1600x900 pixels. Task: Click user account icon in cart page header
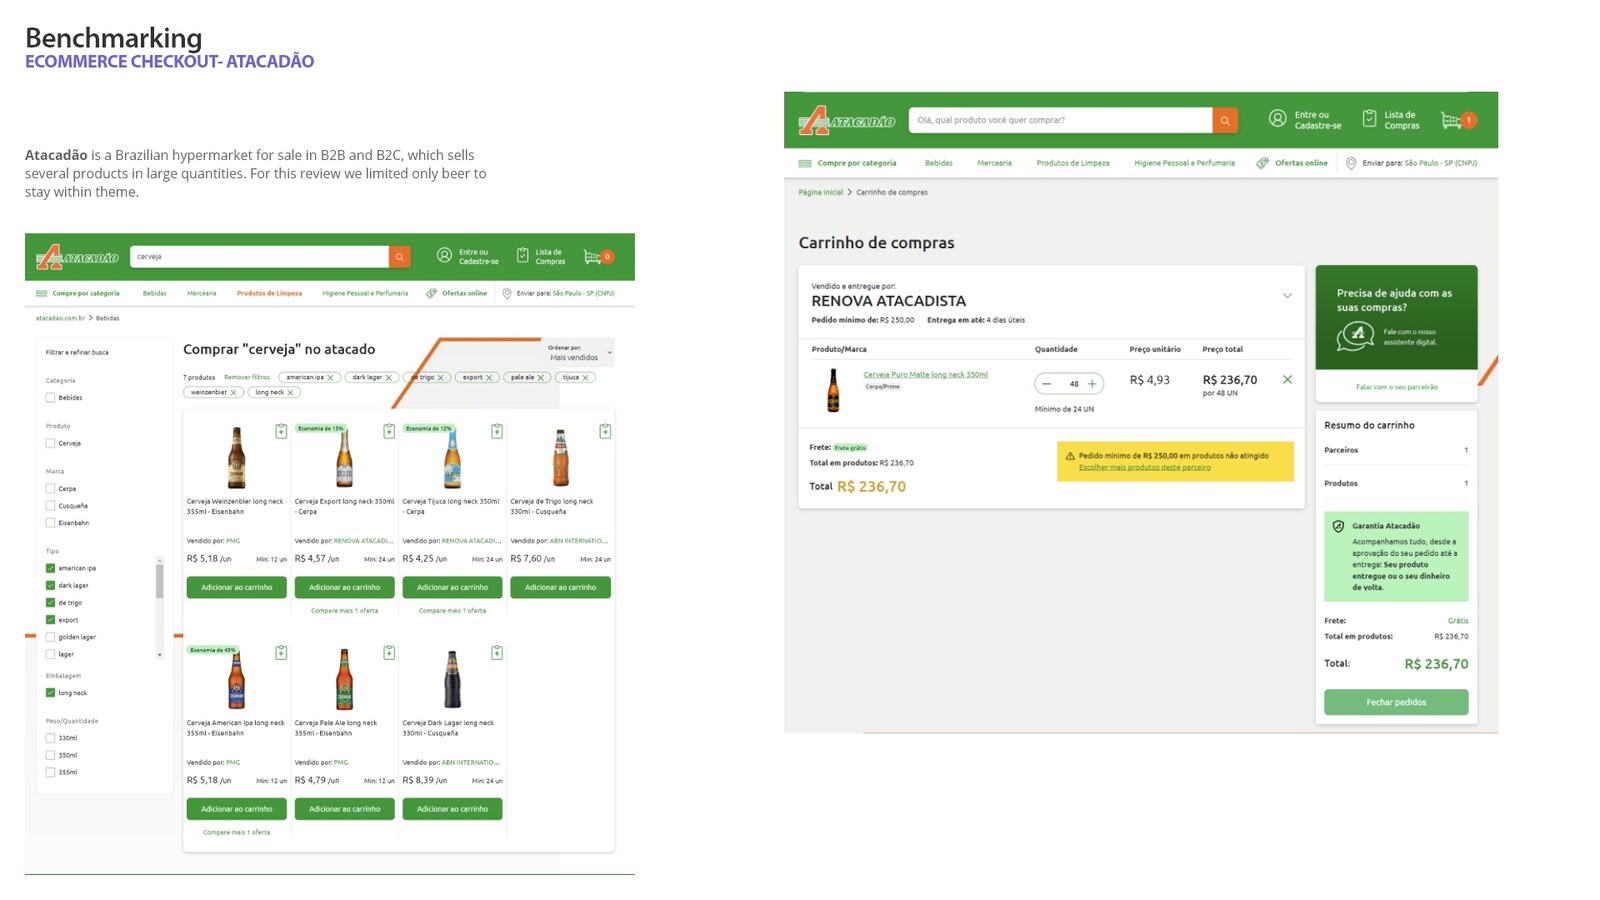(x=1277, y=119)
